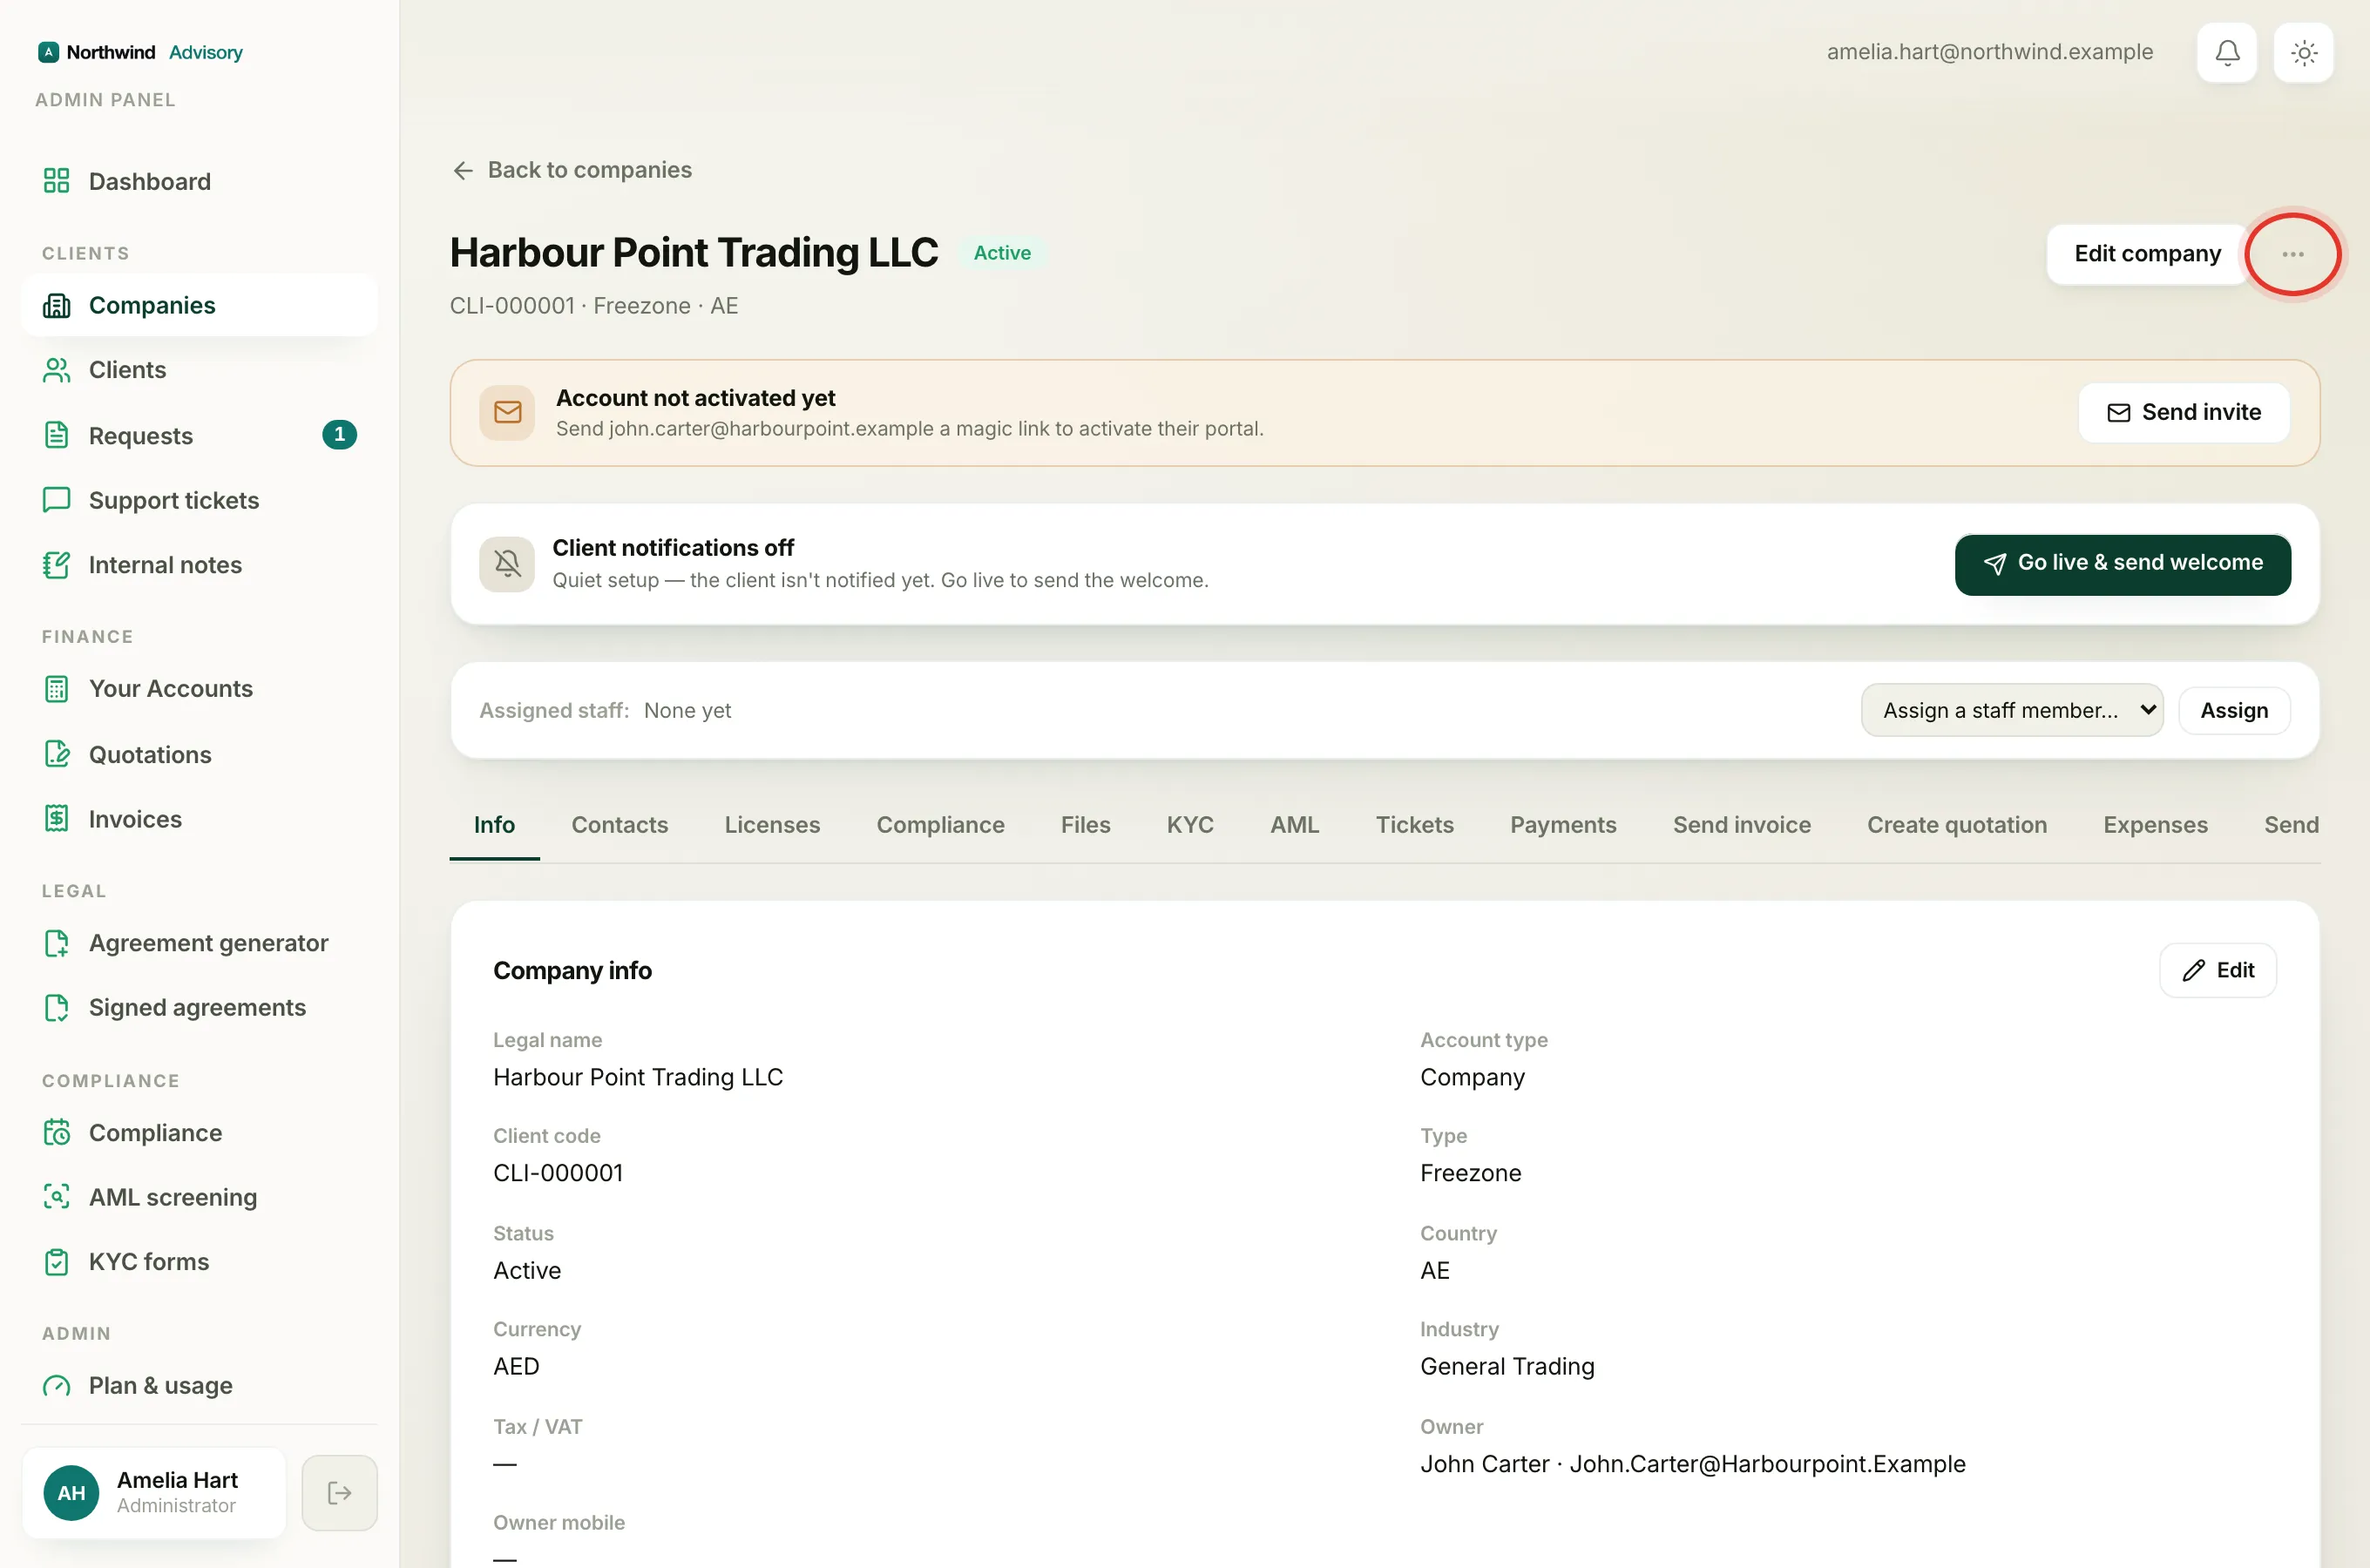Go back to companies
Screen dimensions: 2370x1568
(x=572, y=170)
